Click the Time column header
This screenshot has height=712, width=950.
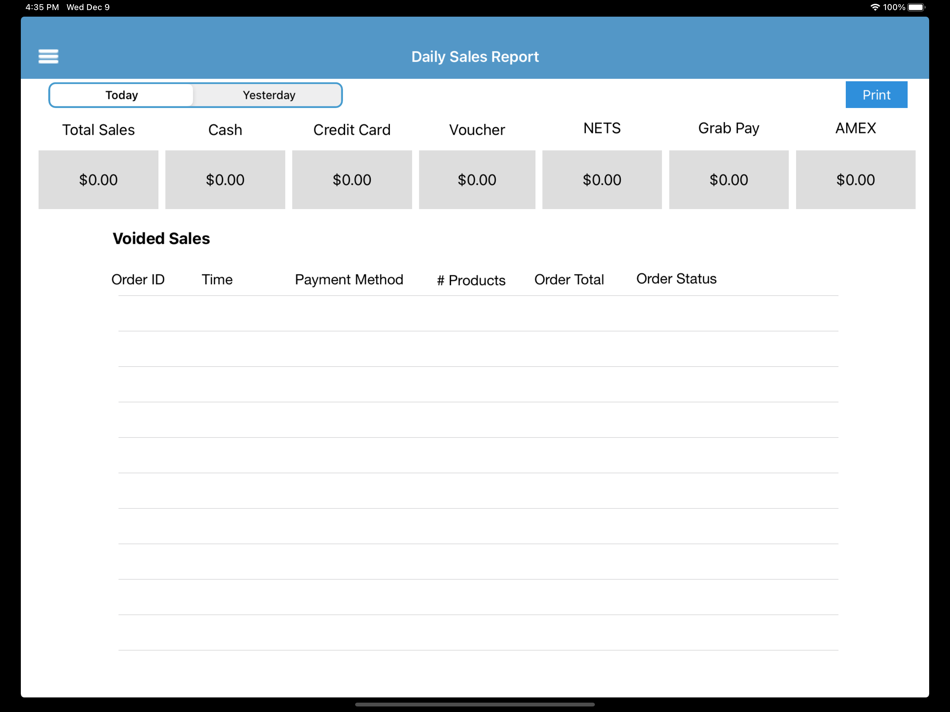click(217, 279)
